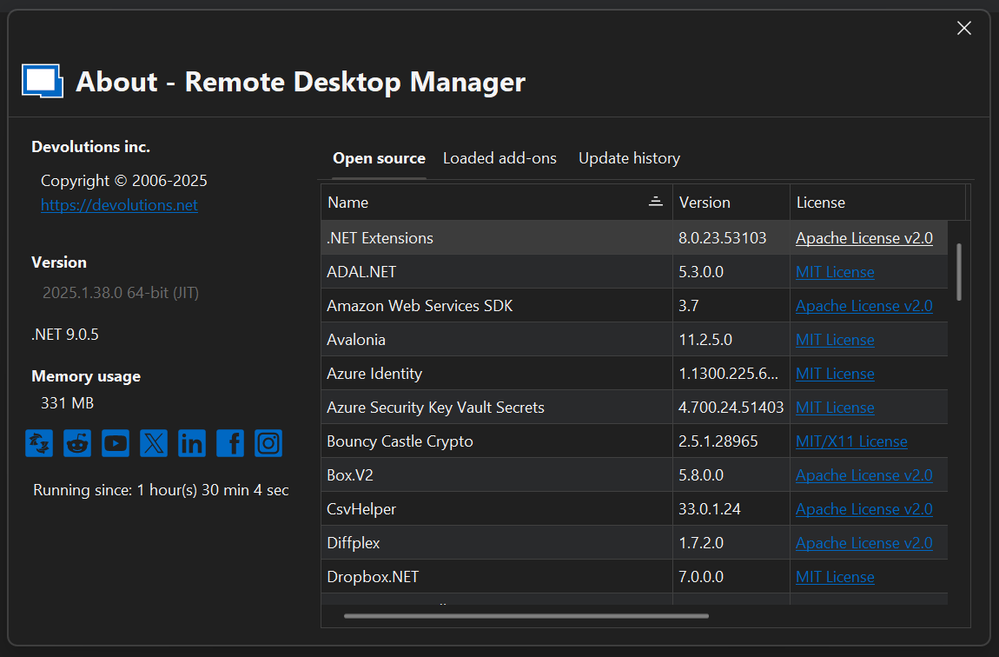This screenshot has width=999, height=657.
Task: Open the MIT License link for Azure Identity
Action: [835, 373]
